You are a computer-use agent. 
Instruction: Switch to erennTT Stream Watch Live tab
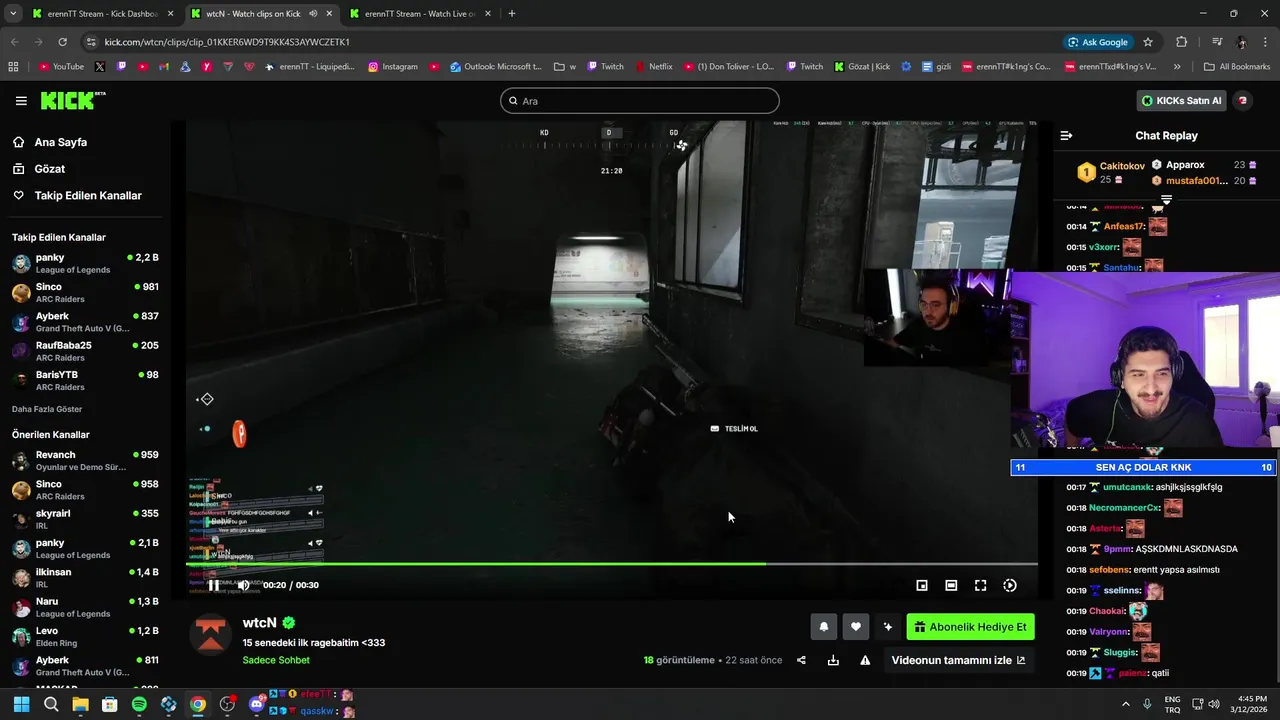421,14
